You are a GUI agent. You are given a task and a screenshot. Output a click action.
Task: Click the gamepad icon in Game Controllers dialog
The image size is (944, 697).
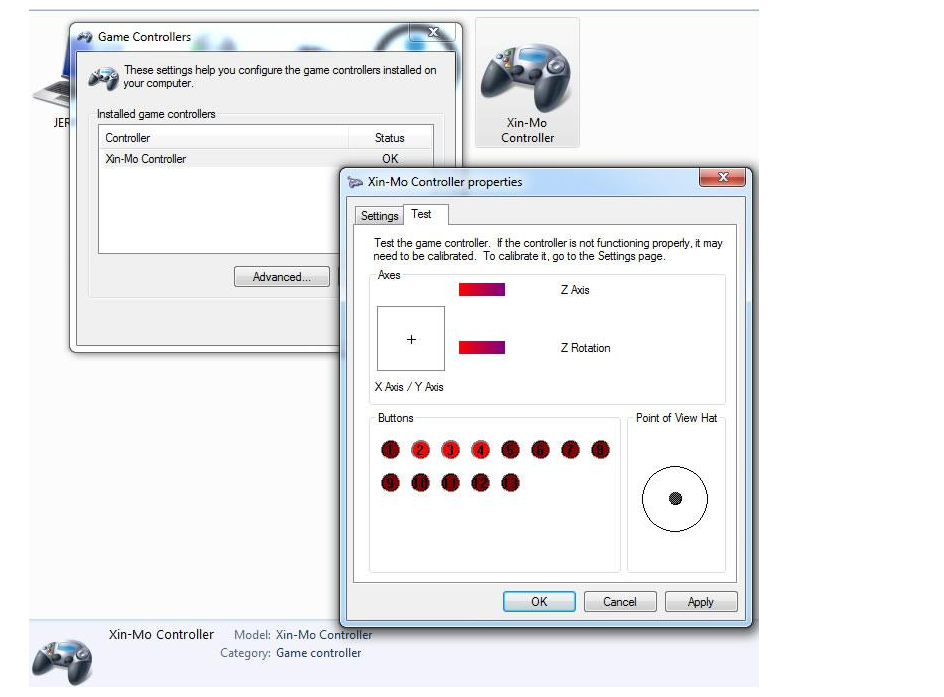tap(104, 79)
